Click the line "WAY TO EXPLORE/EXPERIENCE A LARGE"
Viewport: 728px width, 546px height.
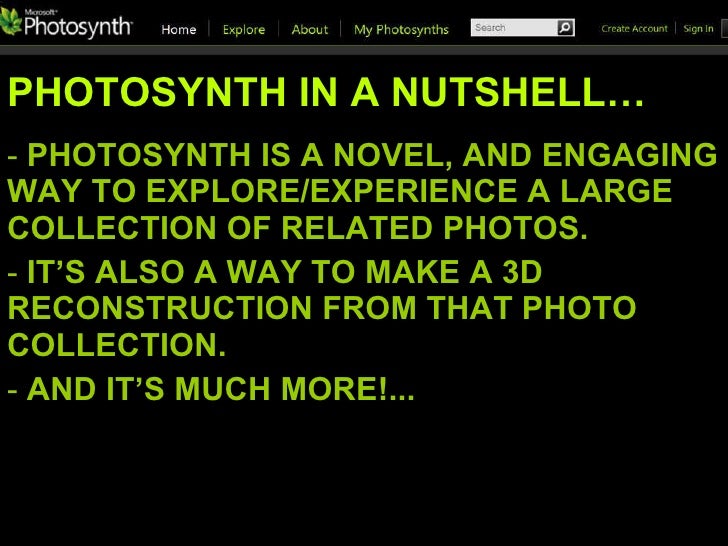tap(340, 191)
